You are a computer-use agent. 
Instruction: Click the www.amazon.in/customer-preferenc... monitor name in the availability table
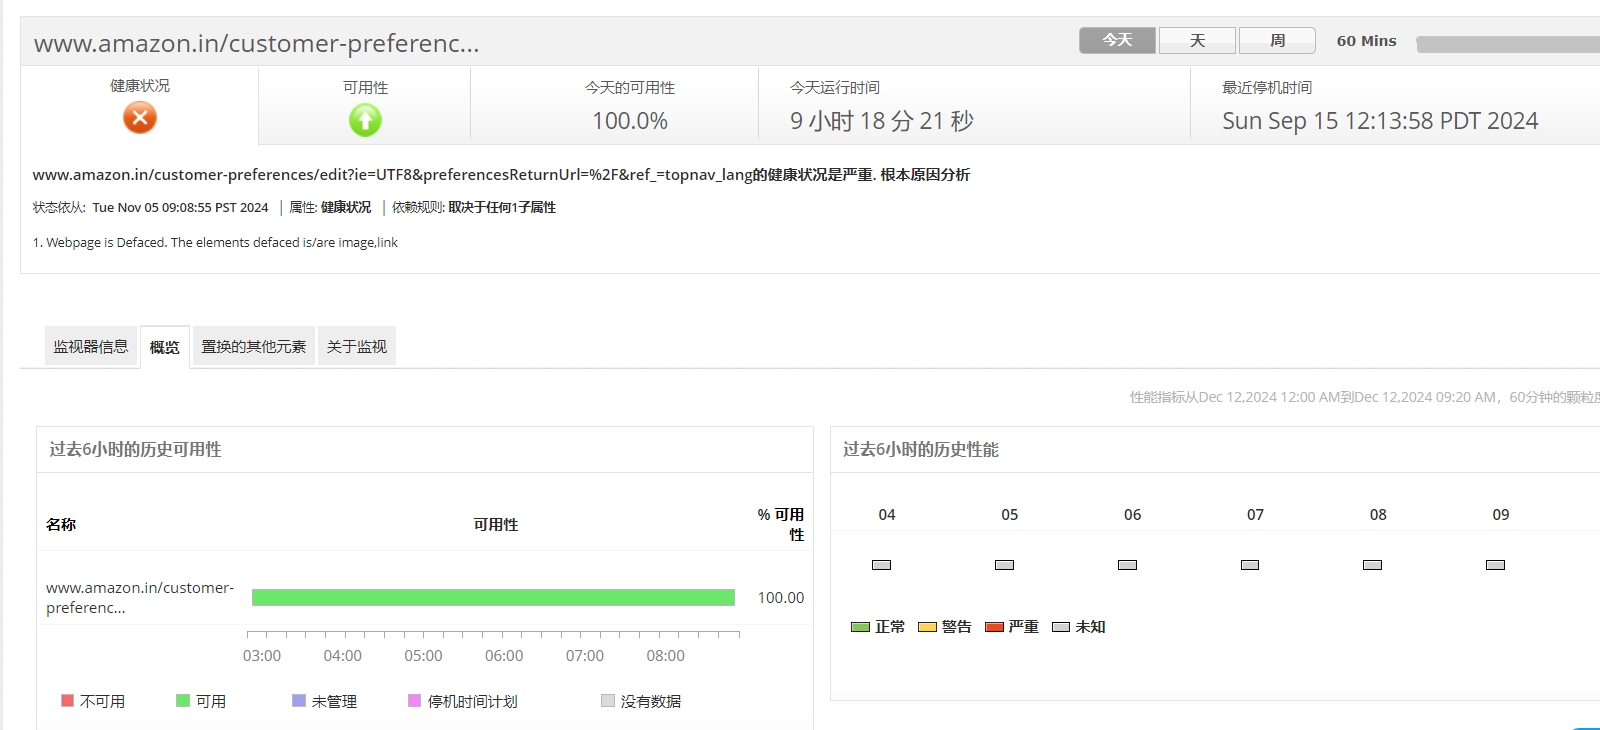coord(140,597)
